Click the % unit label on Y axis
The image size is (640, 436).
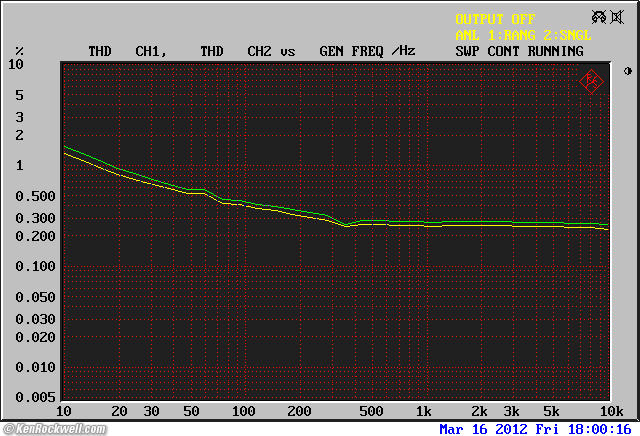click(19, 51)
